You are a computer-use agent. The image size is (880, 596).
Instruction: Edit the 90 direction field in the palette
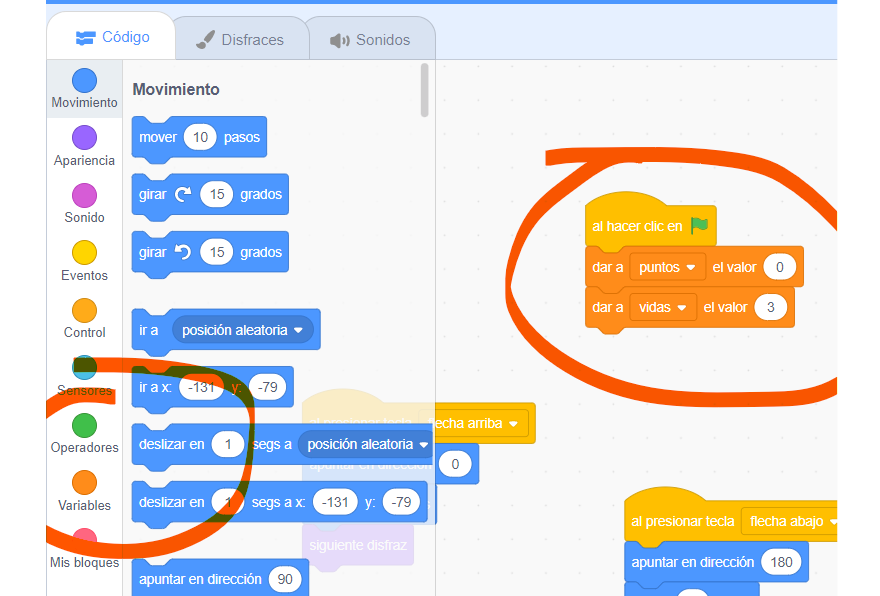click(285, 579)
